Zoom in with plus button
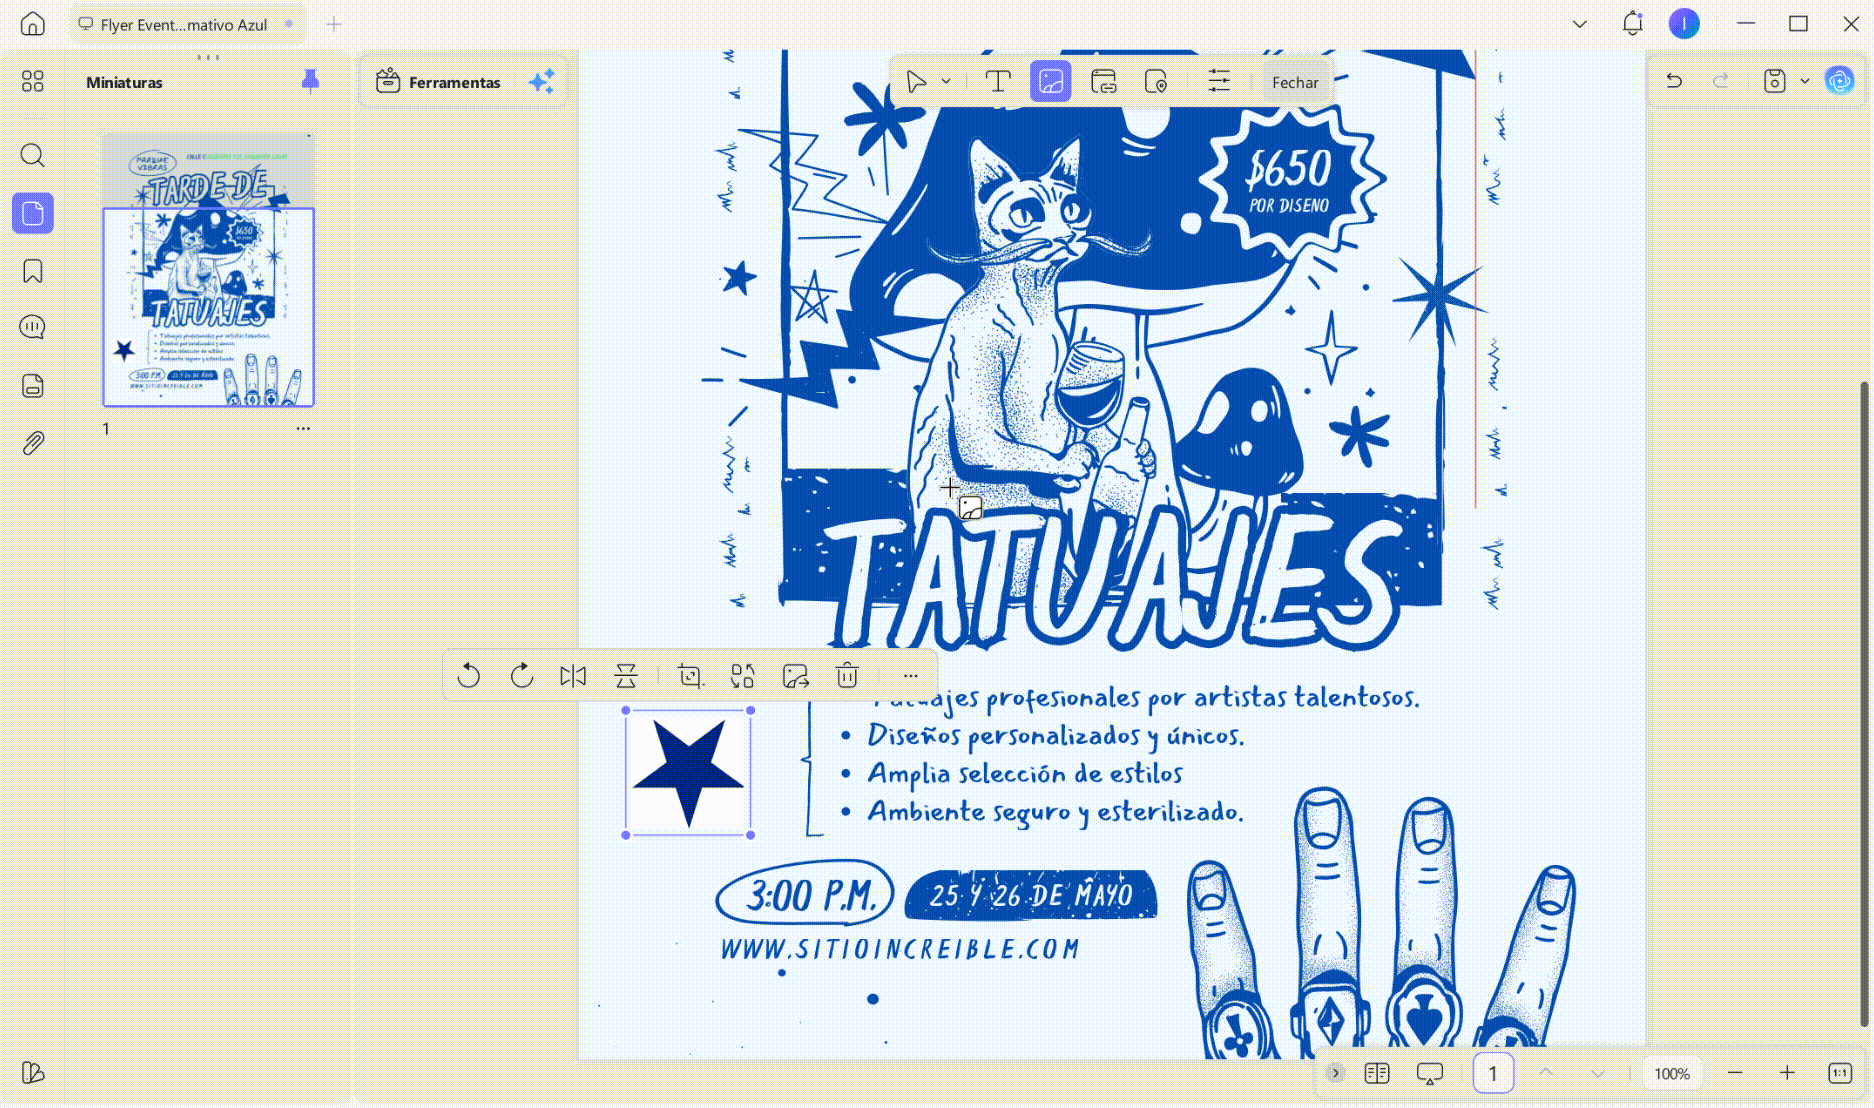The width and height of the screenshot is (1874, 1108). (x=1787, y=1073)
